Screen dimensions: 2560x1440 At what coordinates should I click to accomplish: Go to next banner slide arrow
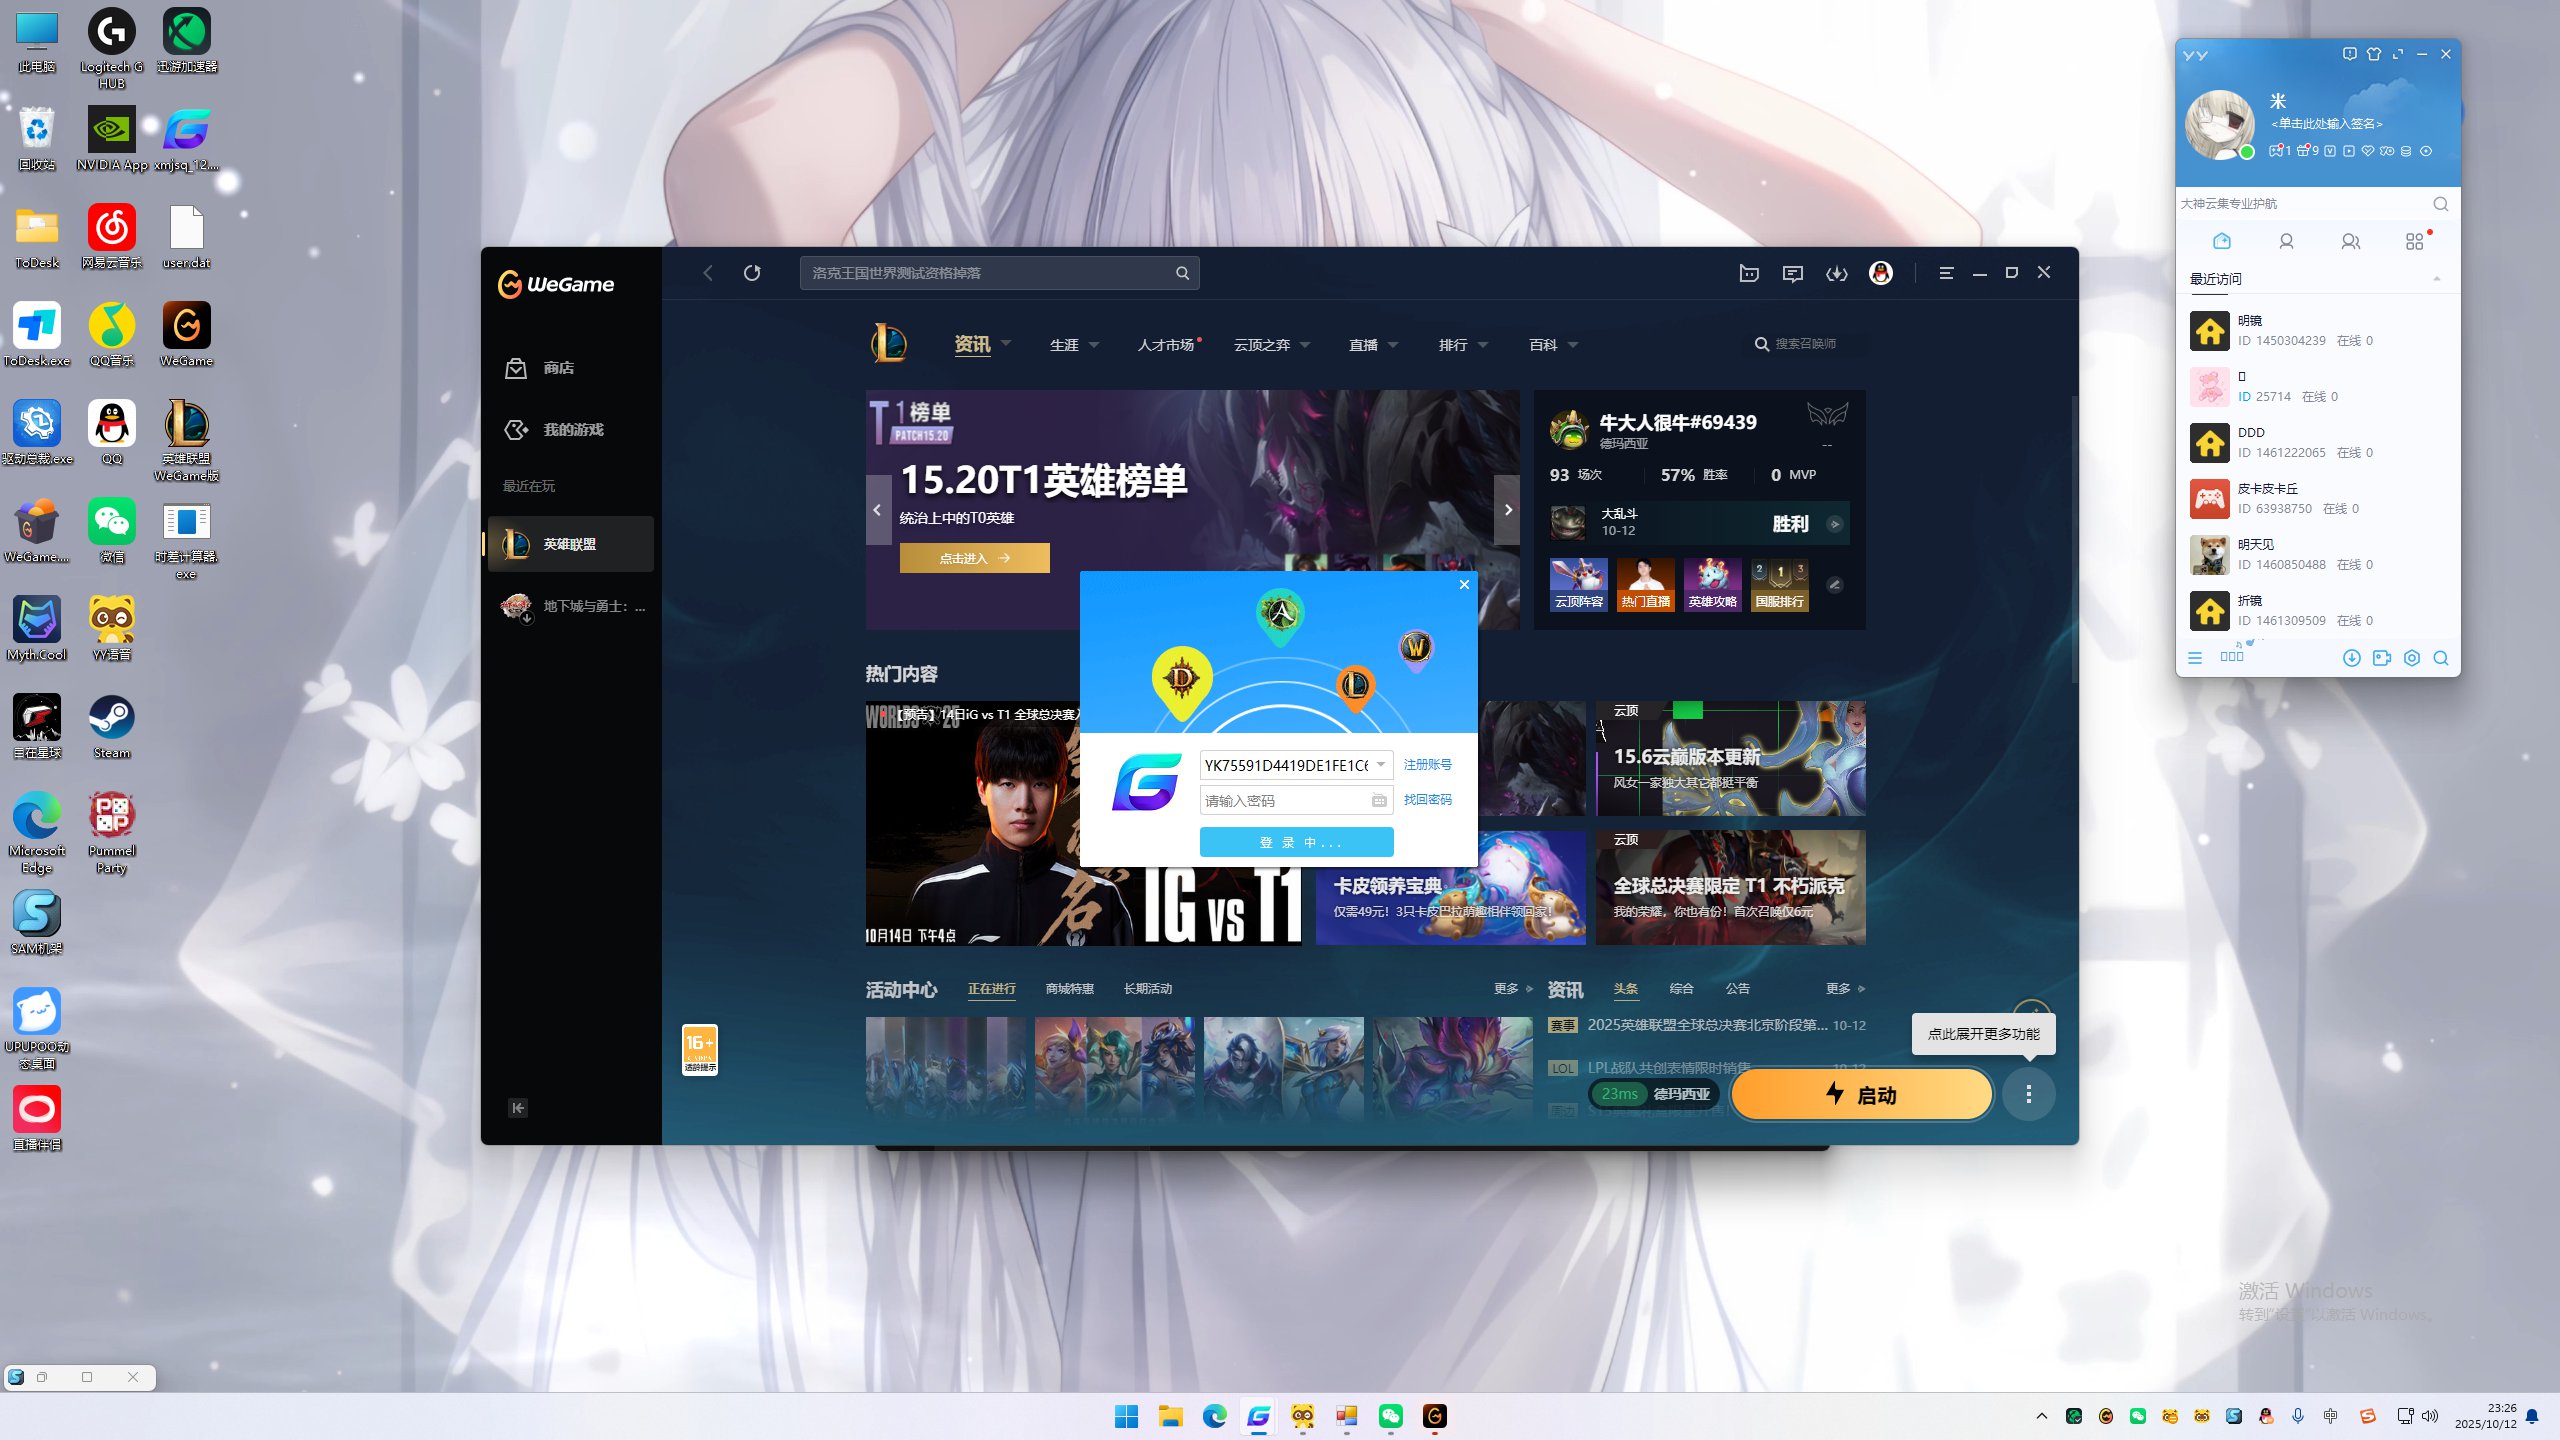coord(1507,510)
